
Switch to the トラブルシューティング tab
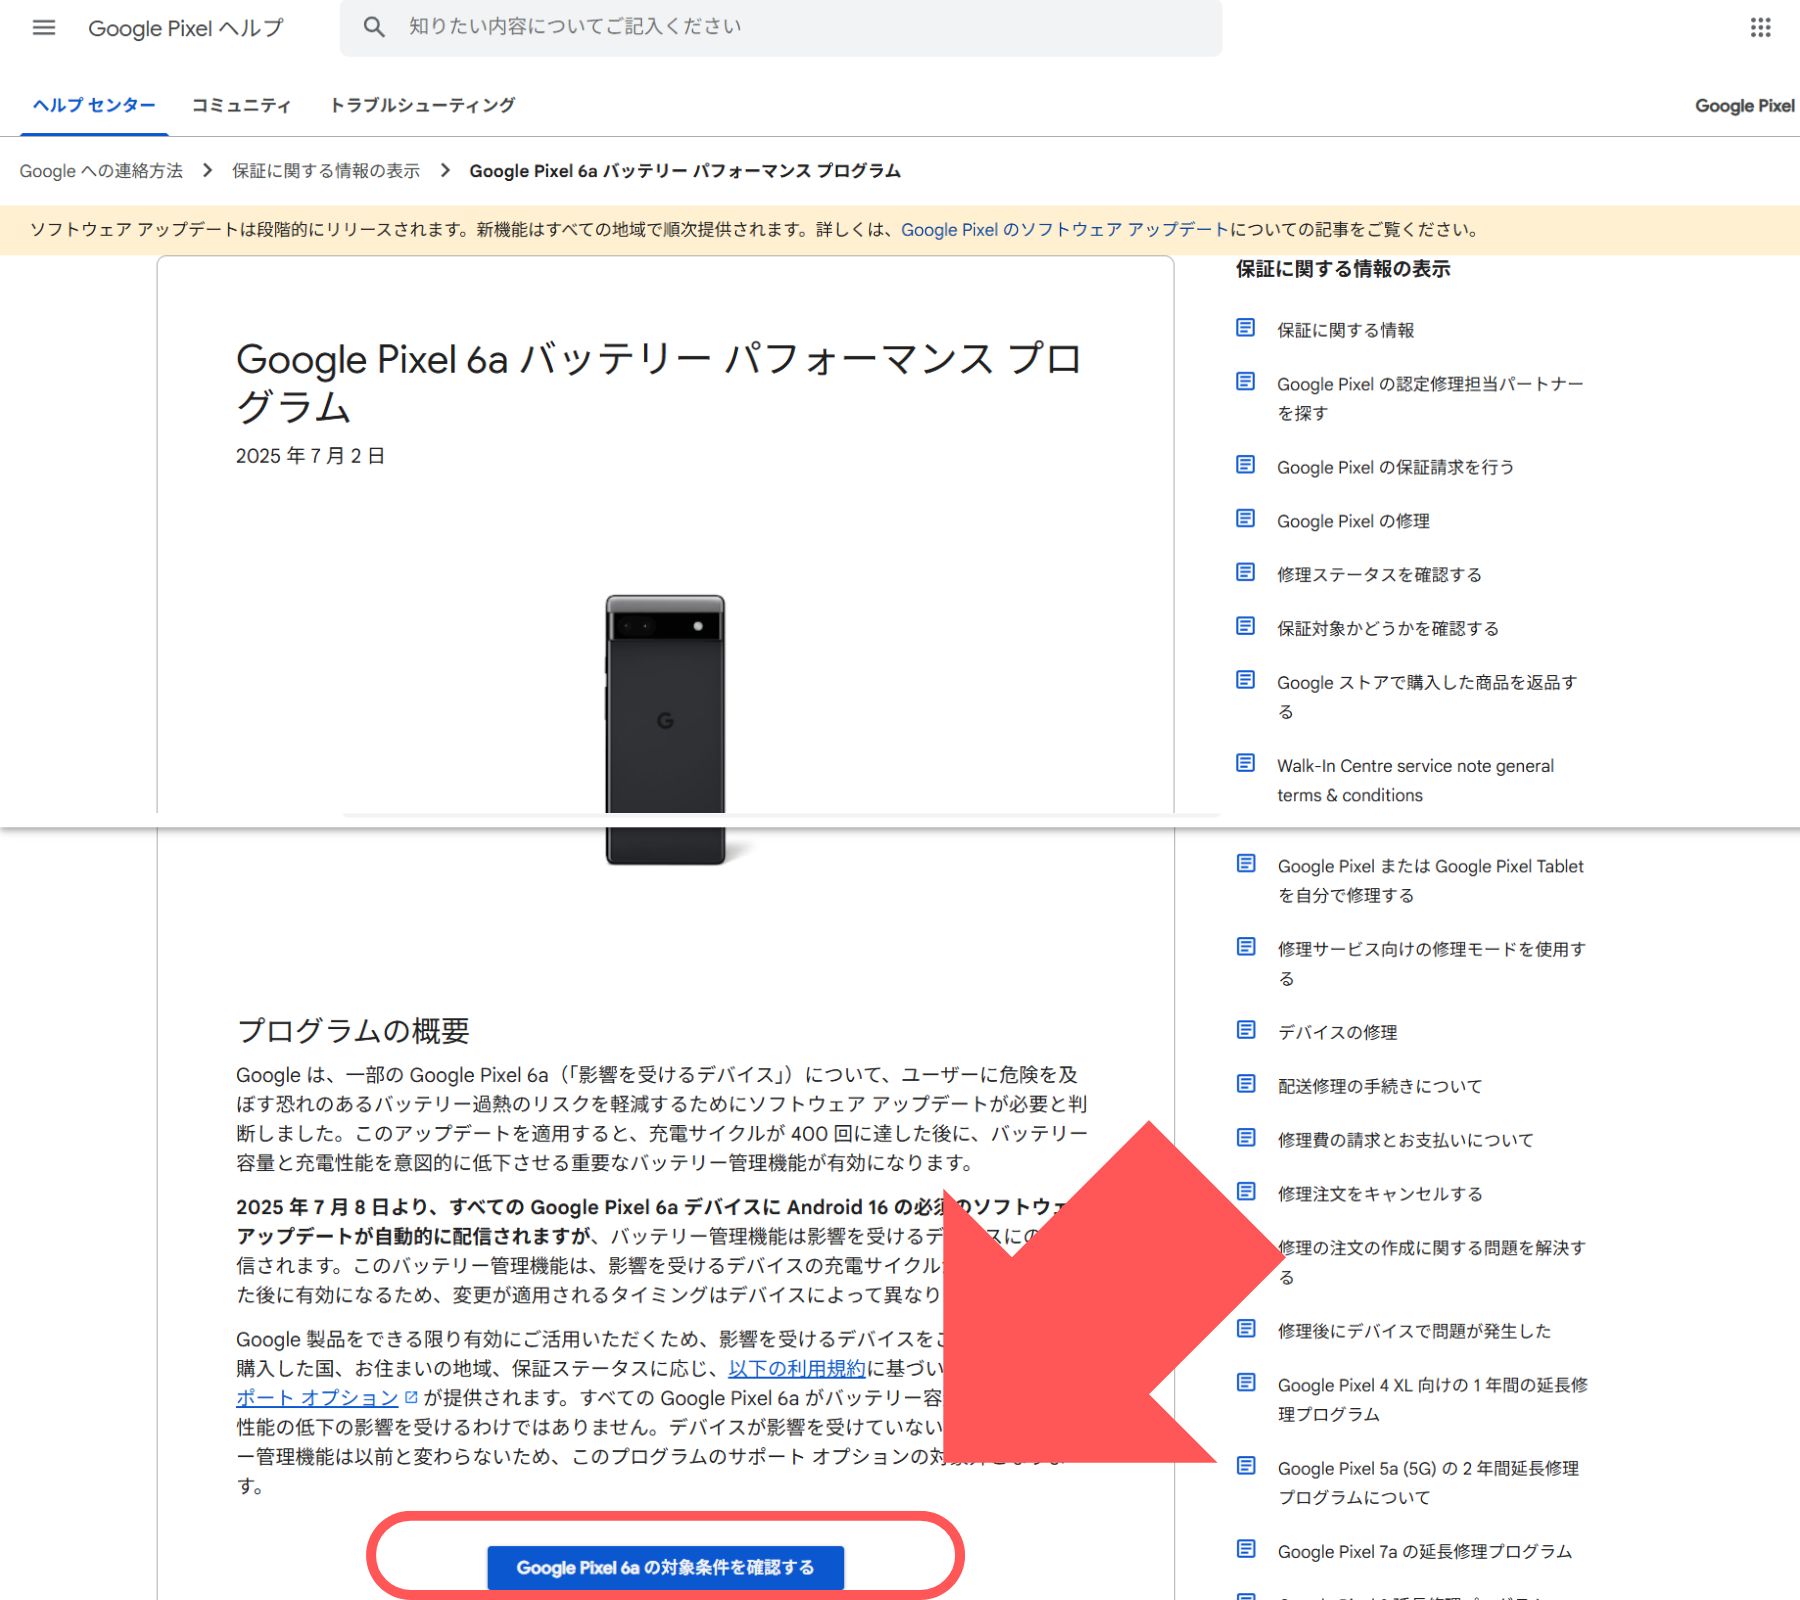(423, 104)
